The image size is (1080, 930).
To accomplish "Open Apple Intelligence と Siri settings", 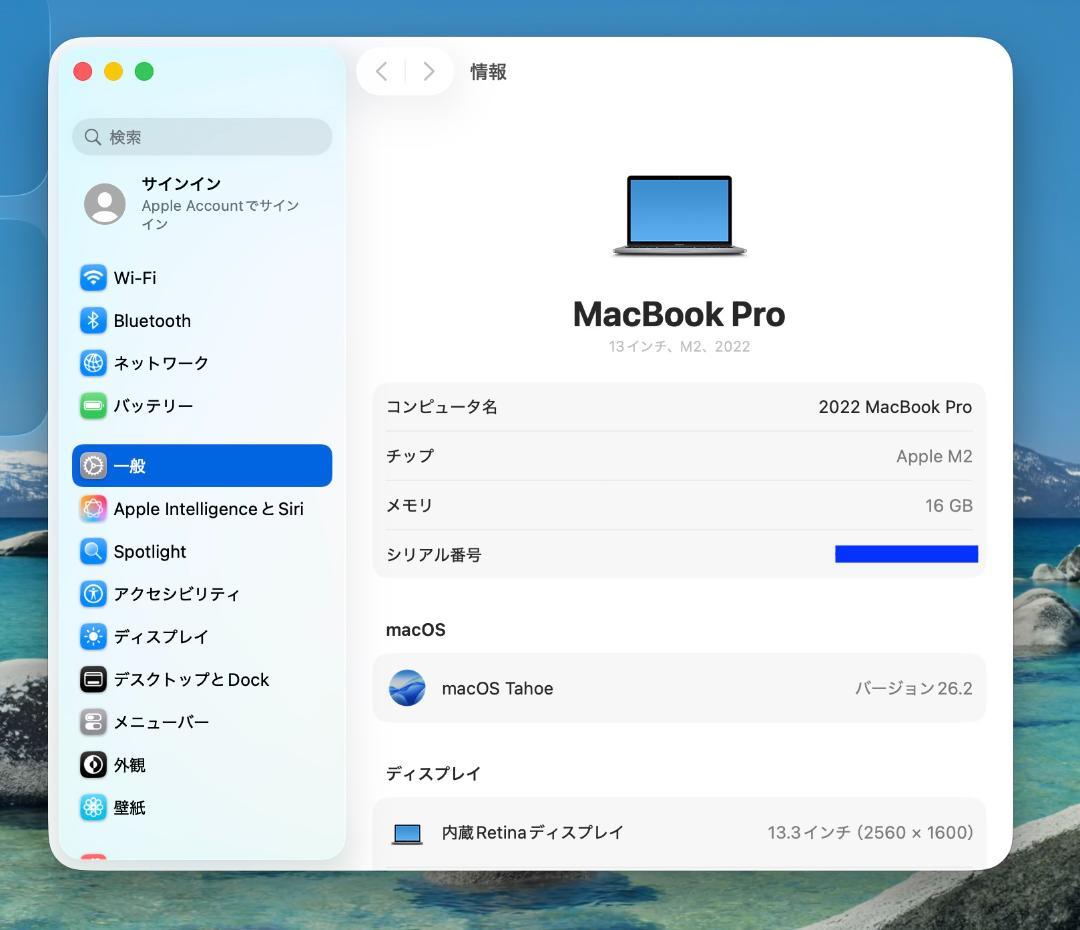I will 208,509.
